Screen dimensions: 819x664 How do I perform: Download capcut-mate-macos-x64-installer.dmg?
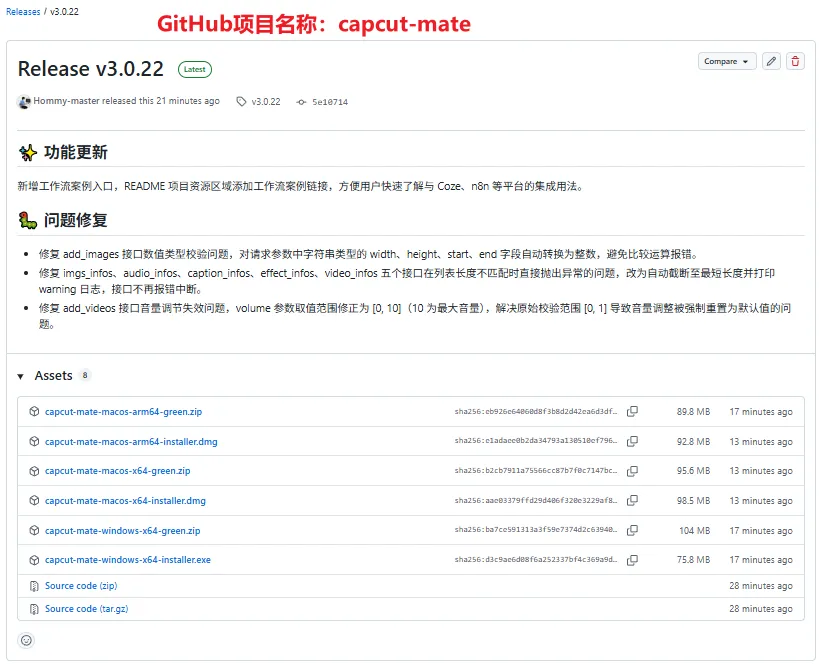coord(125,500)
